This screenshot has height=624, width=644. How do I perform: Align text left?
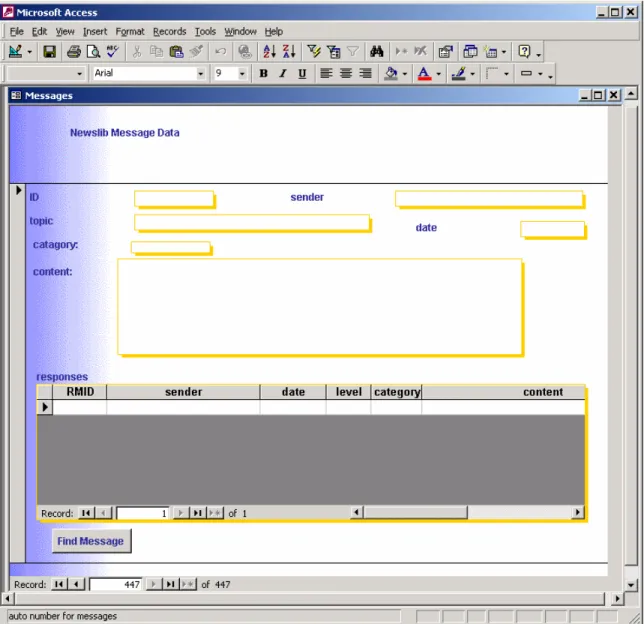pyautogui.click(x=326, y=74)
